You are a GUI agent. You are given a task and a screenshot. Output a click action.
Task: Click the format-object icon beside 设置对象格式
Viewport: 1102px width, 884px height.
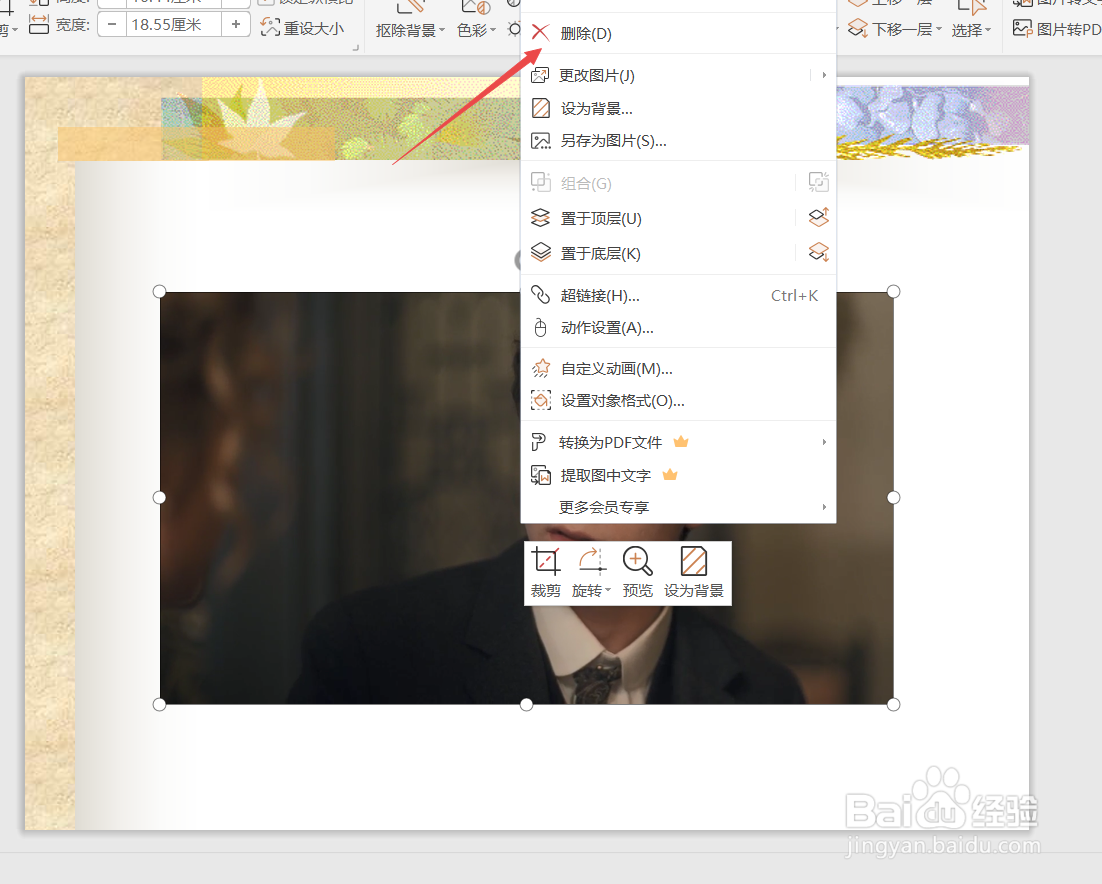pyautogui.click(x=540, y=401)
